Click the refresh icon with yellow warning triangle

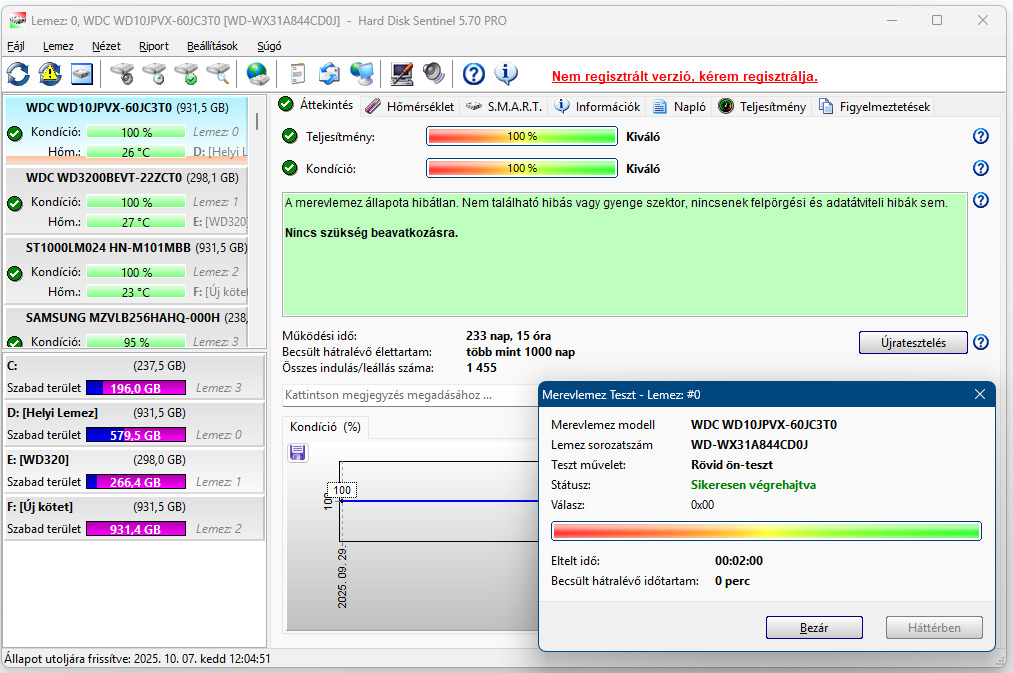click(x=50, y=74)
